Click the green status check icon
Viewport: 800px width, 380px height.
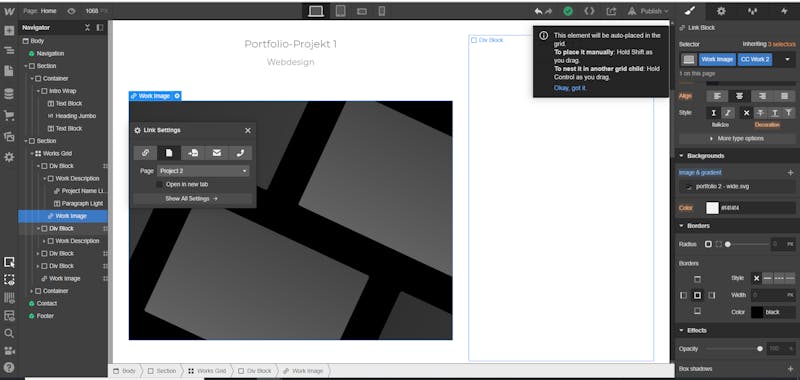pyautogui.click(x=568, y=11)
